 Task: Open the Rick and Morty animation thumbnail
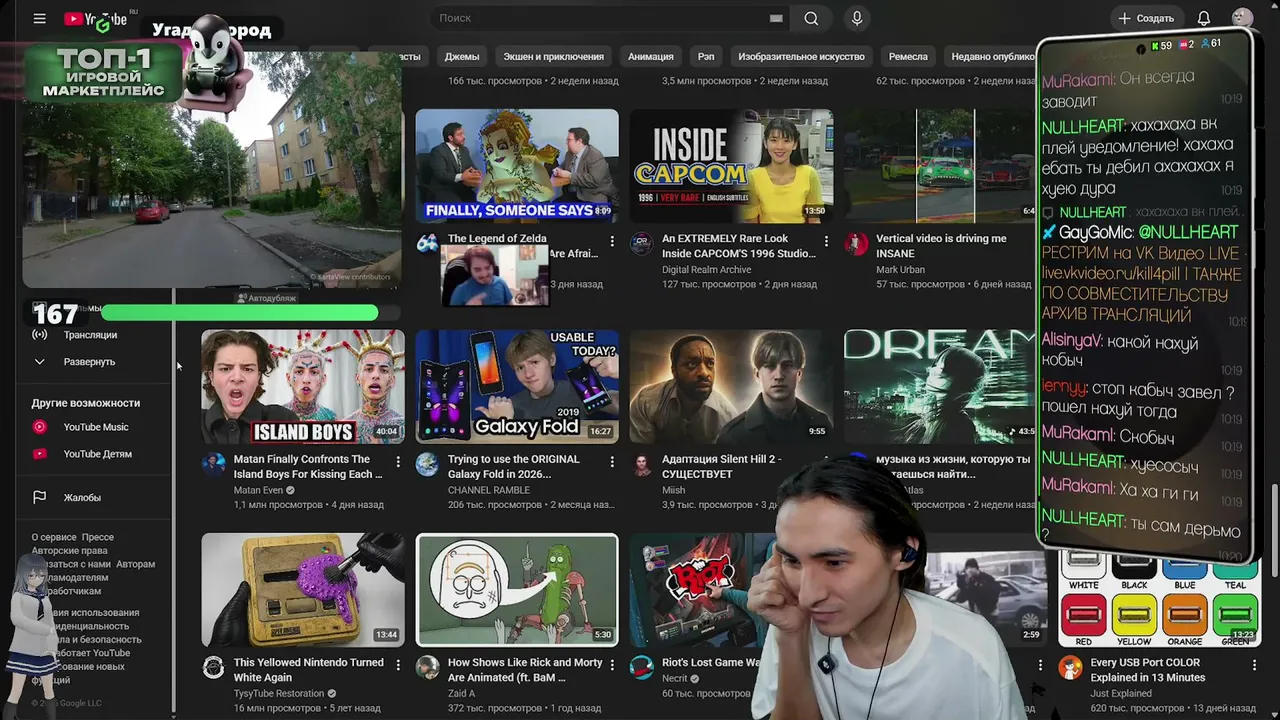click(517, 590)
